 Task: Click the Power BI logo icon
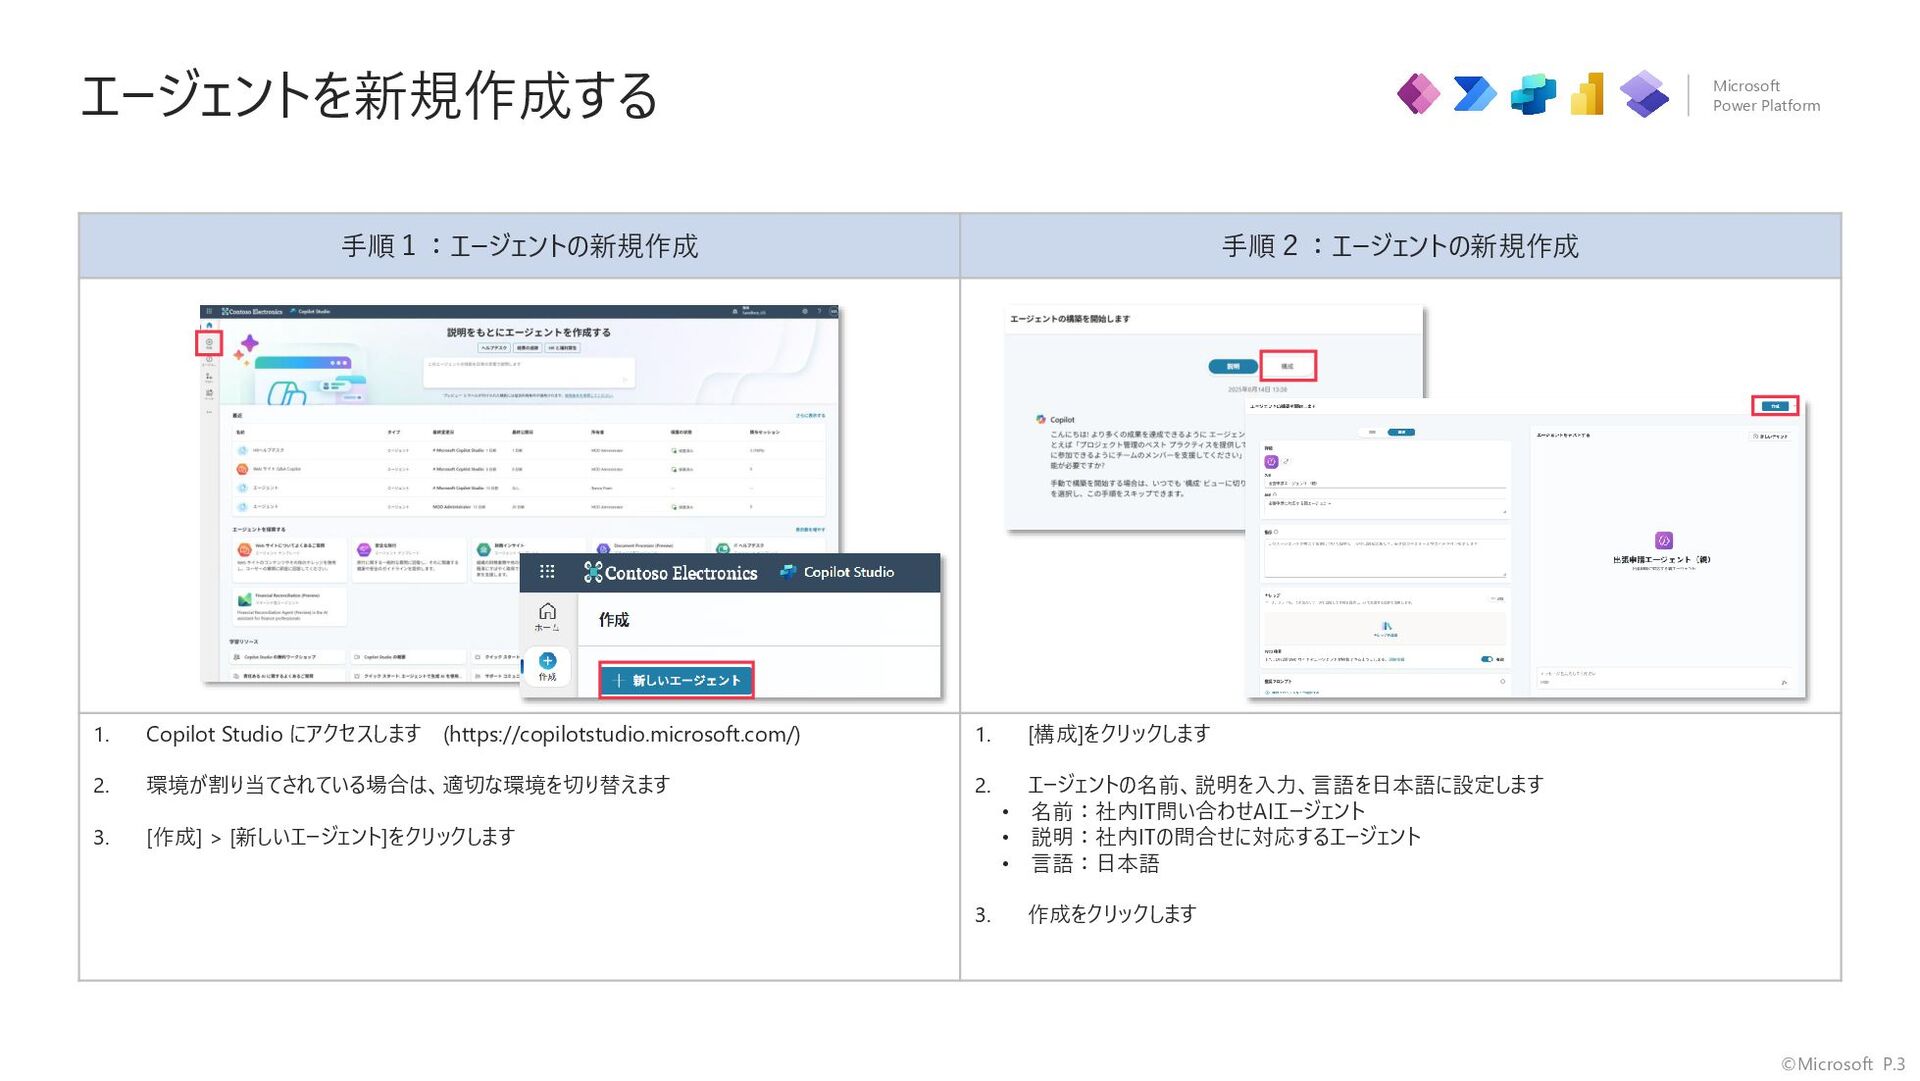[x=1588, y=95]
